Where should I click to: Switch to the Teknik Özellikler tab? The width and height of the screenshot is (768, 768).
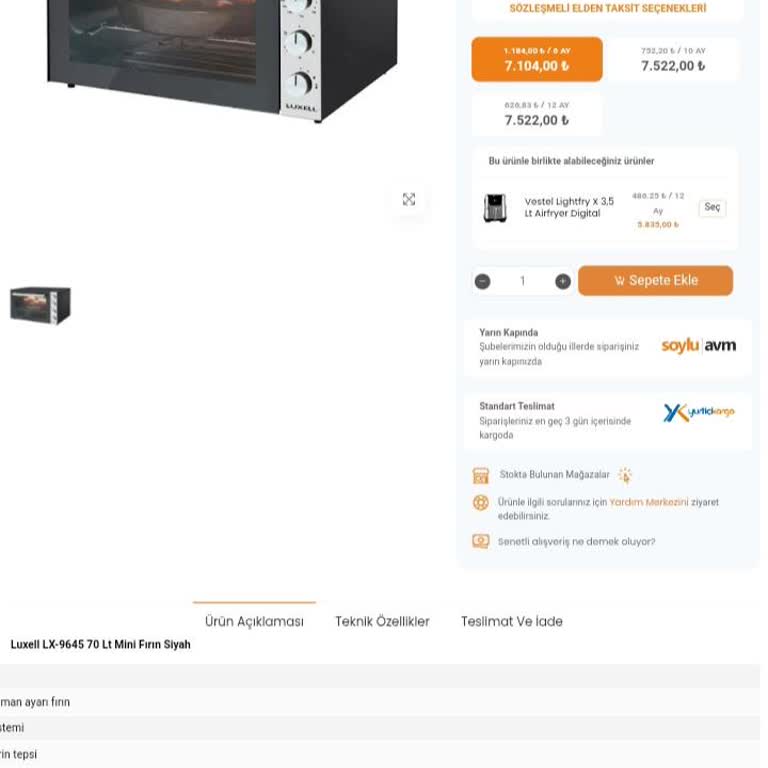tap(382, 621)
